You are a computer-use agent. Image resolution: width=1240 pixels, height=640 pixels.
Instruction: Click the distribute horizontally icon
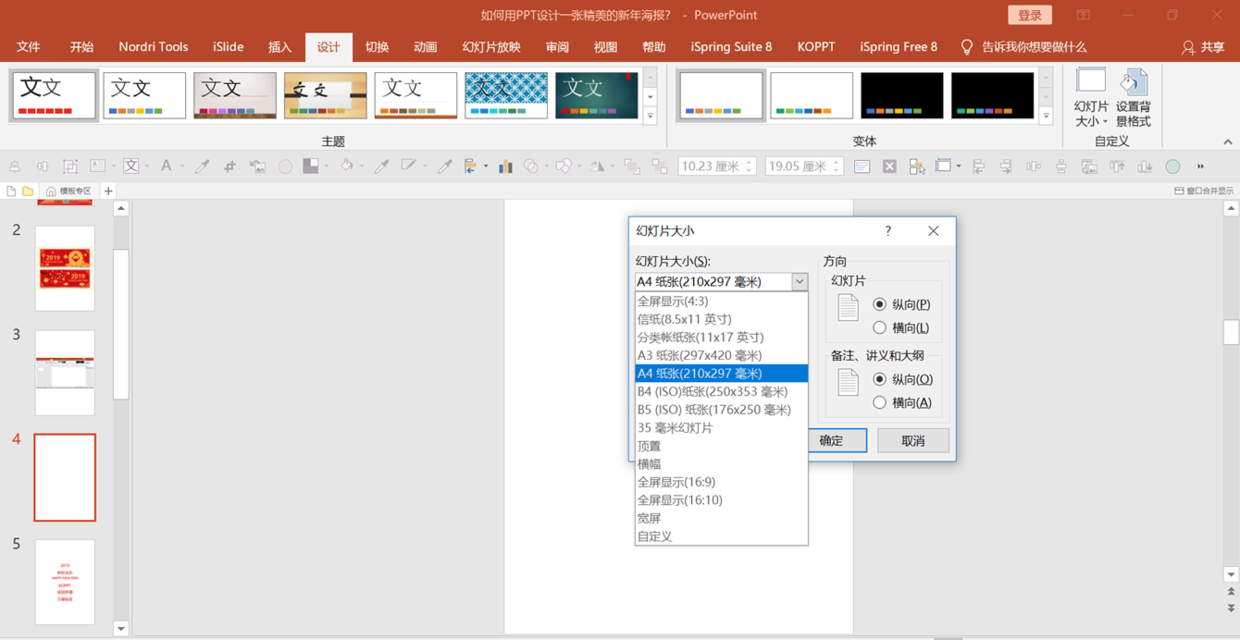pyautogui.click(x=1033, y=167)
